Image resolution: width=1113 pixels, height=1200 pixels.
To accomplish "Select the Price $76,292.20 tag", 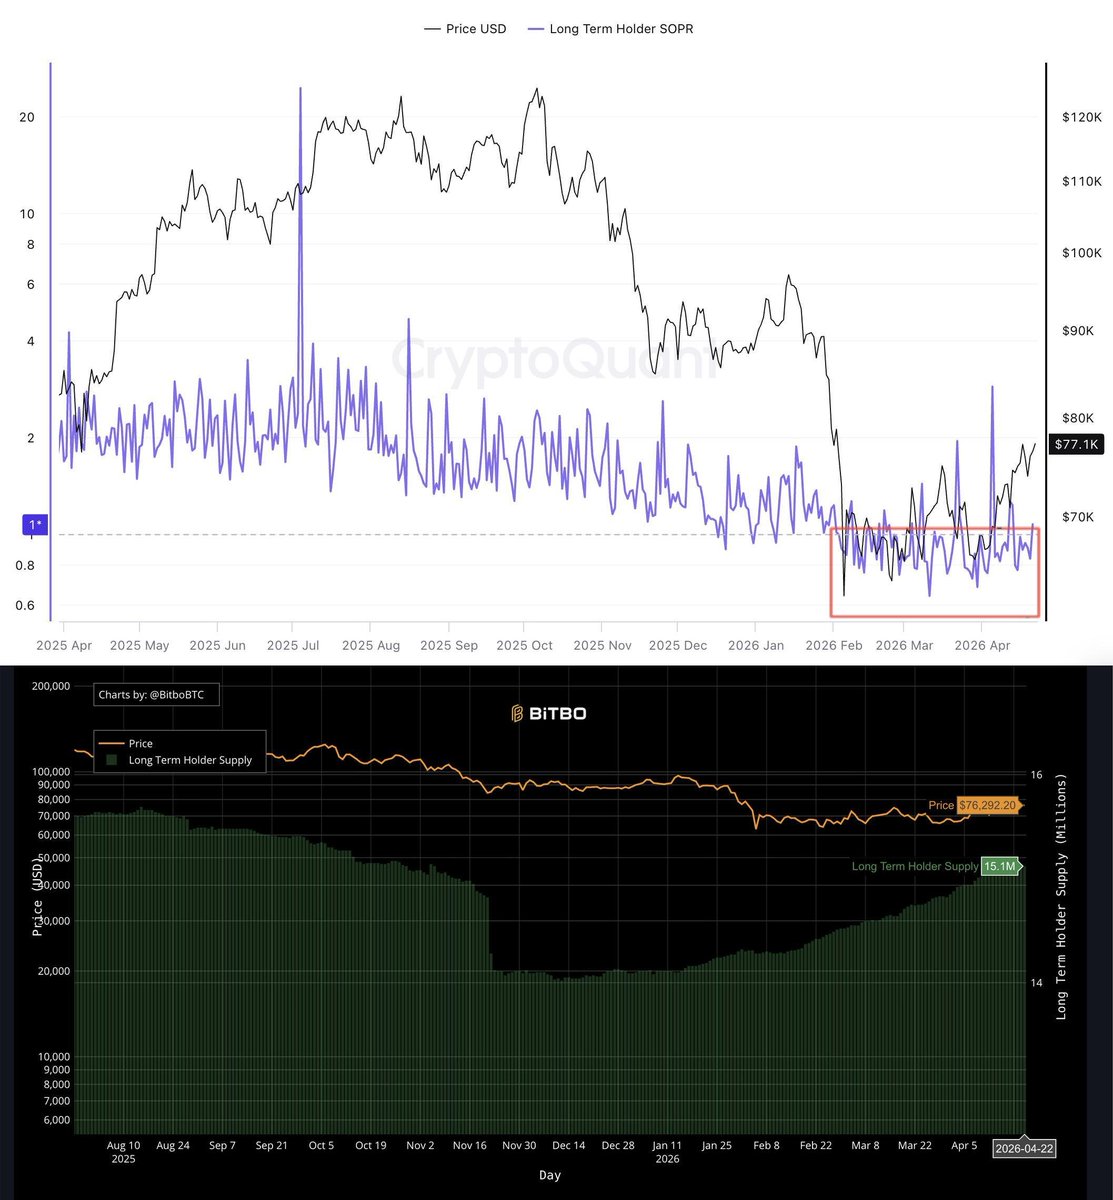I will click(972, 805).
